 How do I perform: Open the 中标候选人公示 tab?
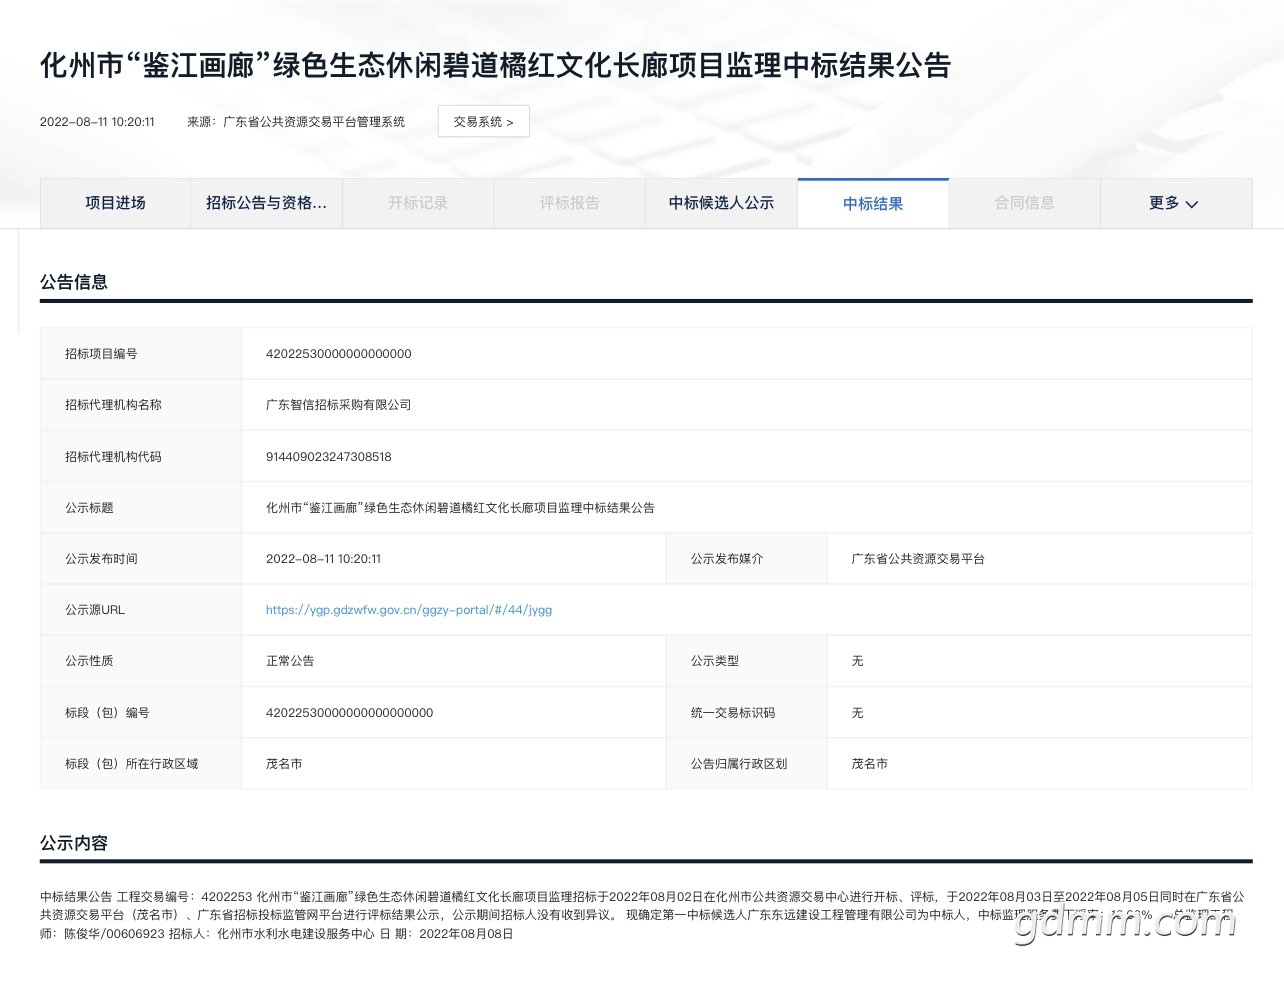click(721, 203)
